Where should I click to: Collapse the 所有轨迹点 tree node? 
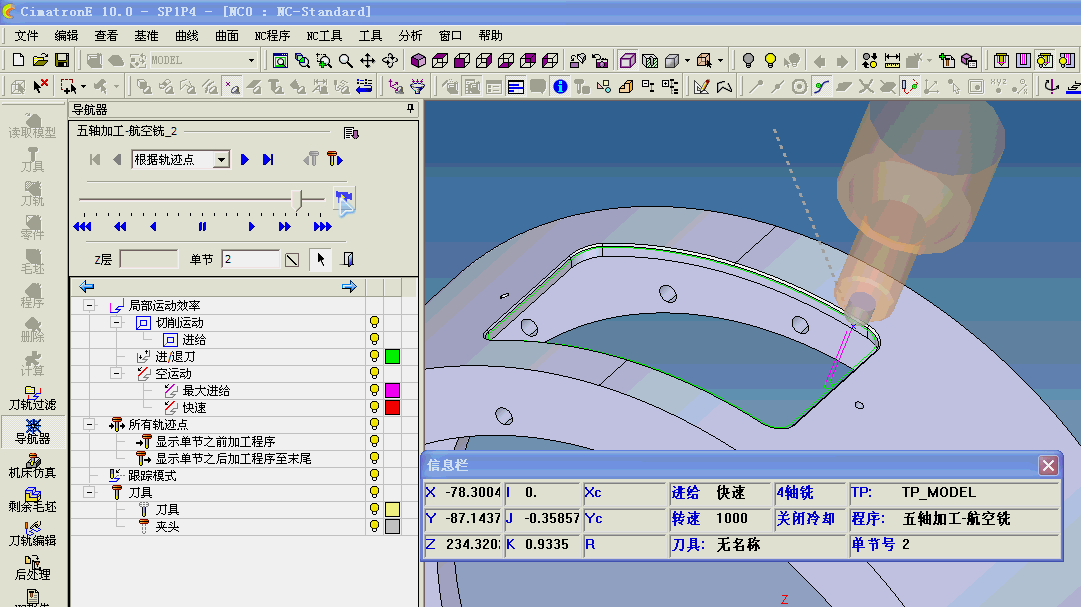pyautogui.click(x=89, y=424)
